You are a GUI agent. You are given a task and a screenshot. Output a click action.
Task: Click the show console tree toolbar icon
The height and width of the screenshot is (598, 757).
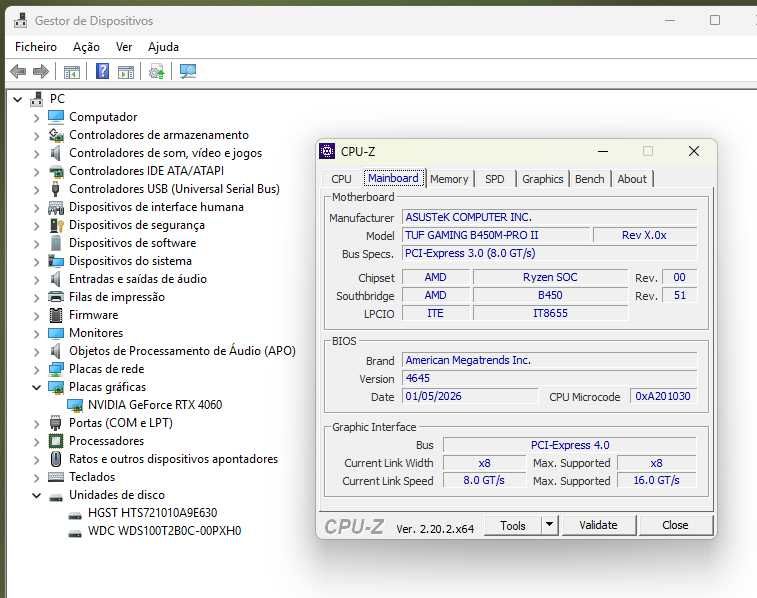[x=72, y=72]
